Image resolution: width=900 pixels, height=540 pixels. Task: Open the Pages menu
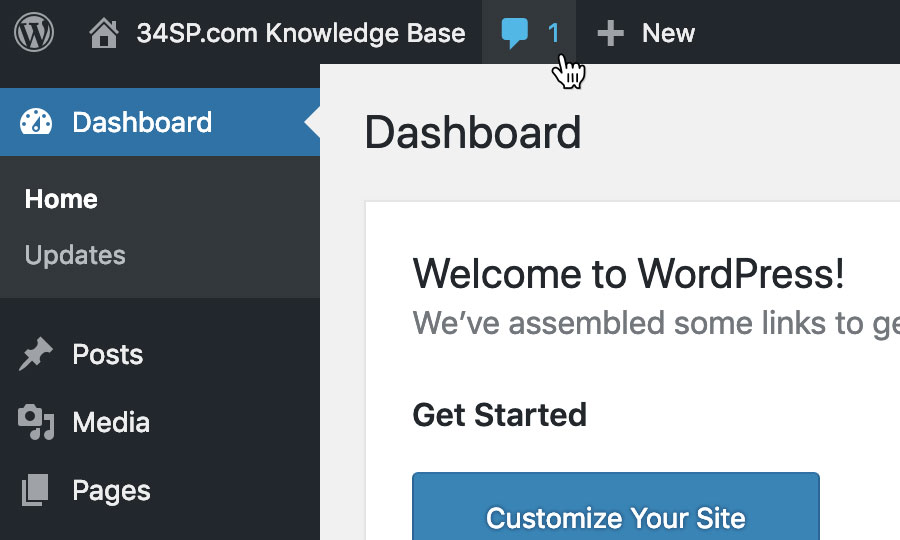(x=111, y=491)
